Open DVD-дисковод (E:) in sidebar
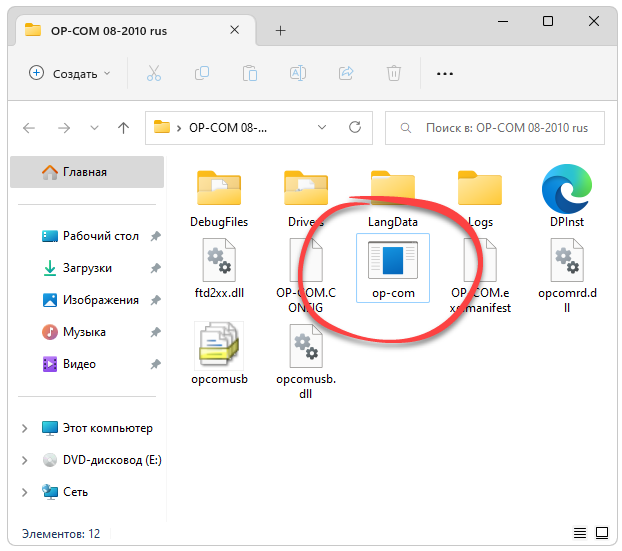Image resolution: width=622 pixels, height=551 pixels. click(102, 460)
